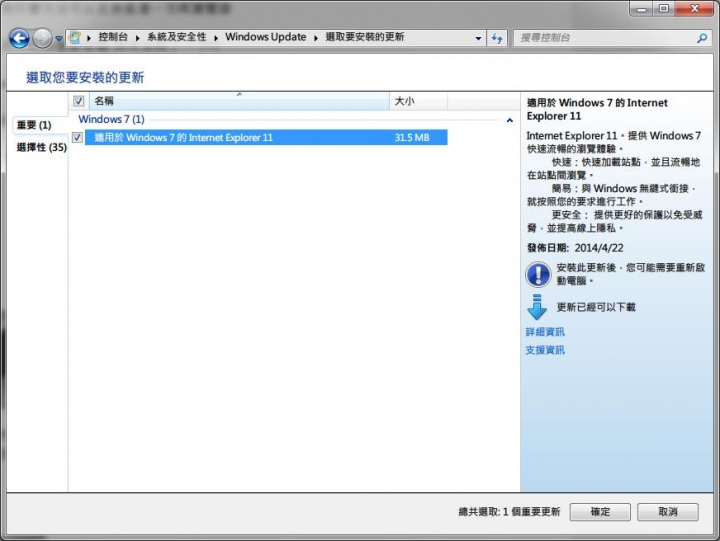Click 總共選取: 1 個重要更新 summary text
The width and height of the screenshot is (720, 541).
click(509, 512)
